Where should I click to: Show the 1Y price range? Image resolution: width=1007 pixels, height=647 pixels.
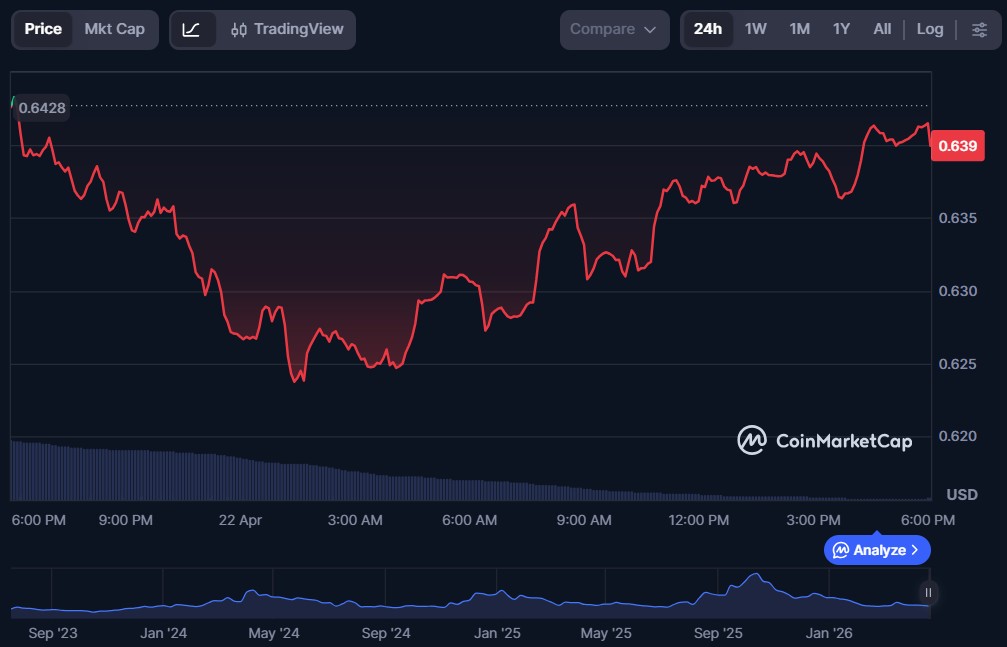pyautogui.click(x=841, y=29)
